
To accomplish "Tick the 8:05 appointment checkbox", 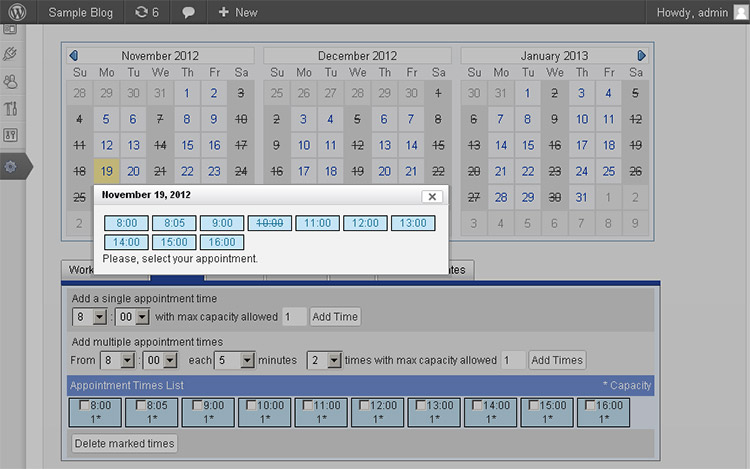I will [x=141, y=405].
